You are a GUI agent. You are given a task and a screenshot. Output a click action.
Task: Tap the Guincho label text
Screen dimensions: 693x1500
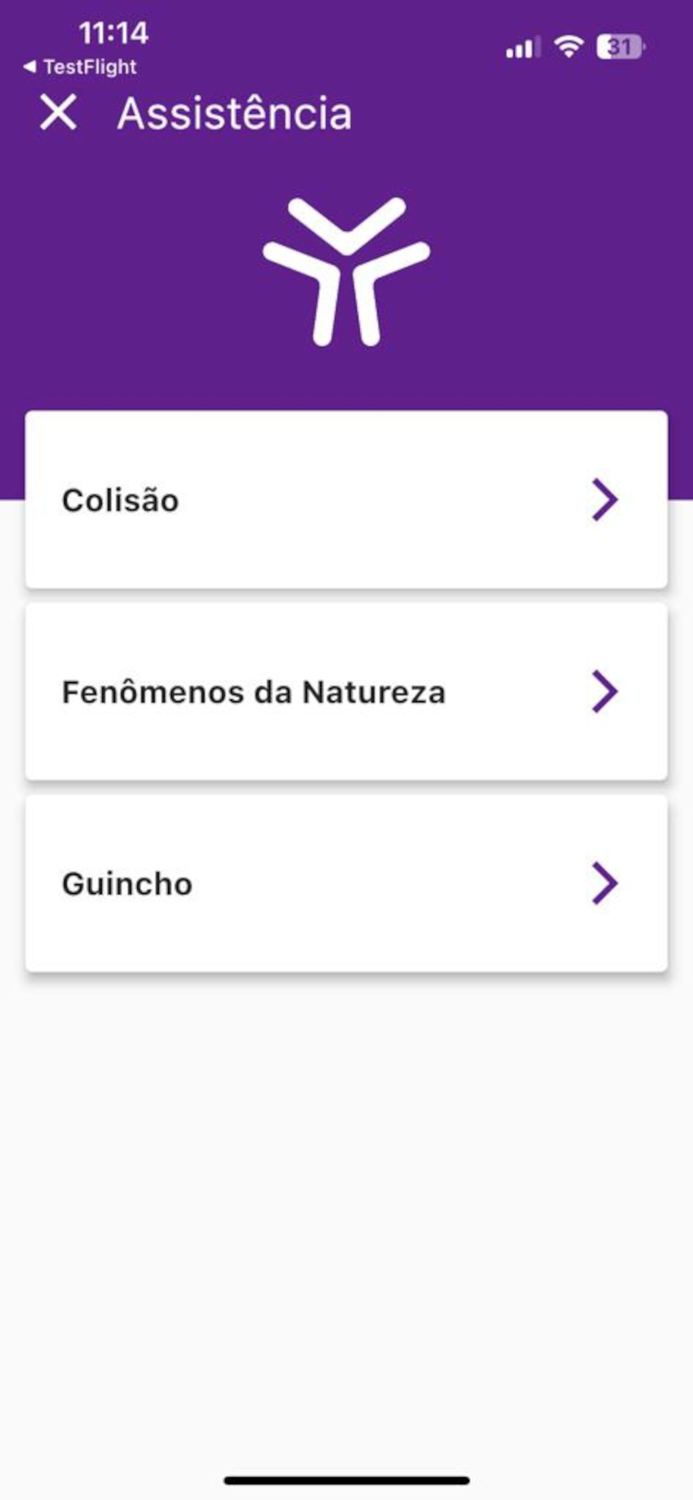click(126, 883)
